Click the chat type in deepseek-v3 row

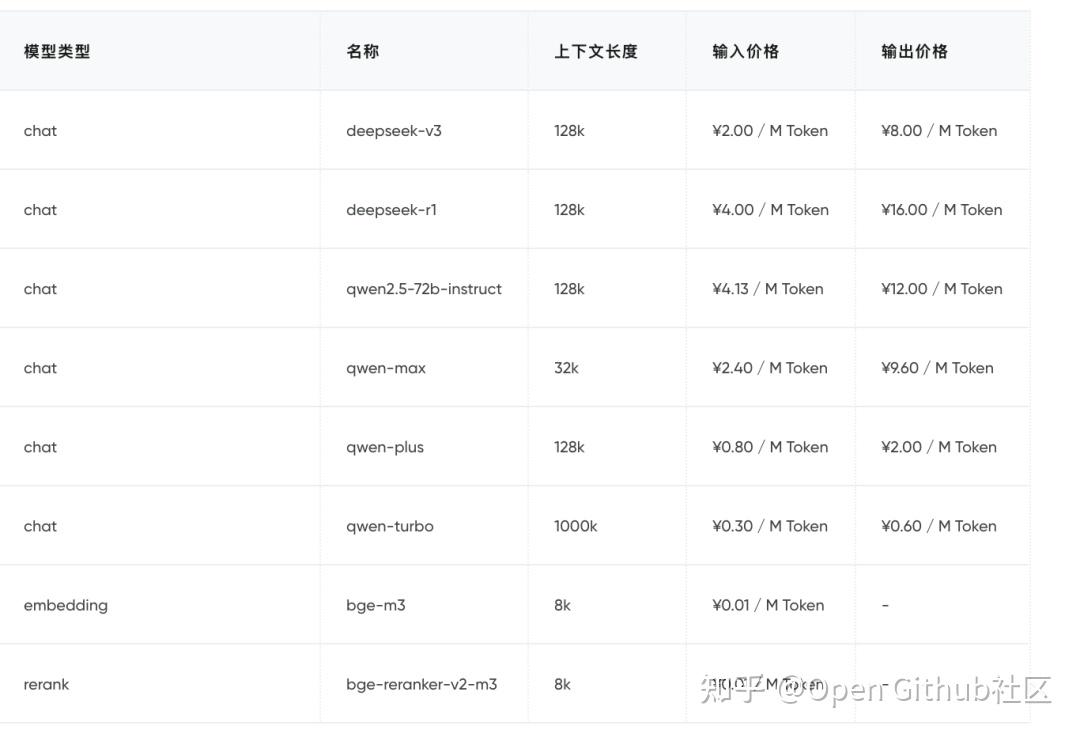click(x=40, y=131)
